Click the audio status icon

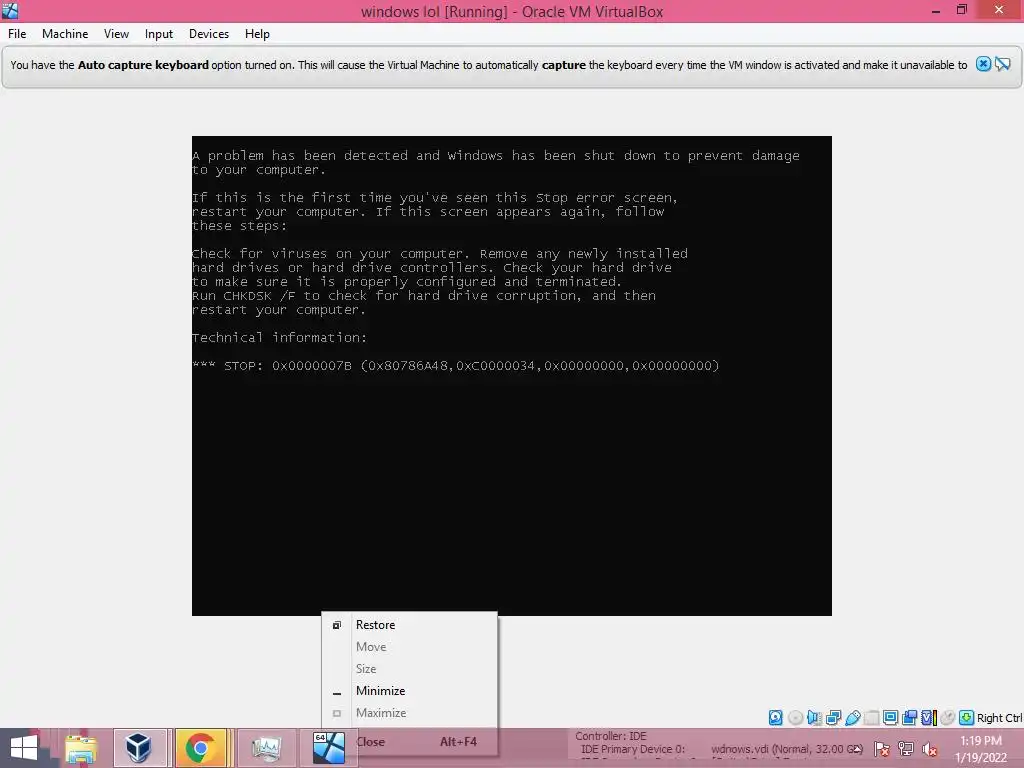pos(814,718)
